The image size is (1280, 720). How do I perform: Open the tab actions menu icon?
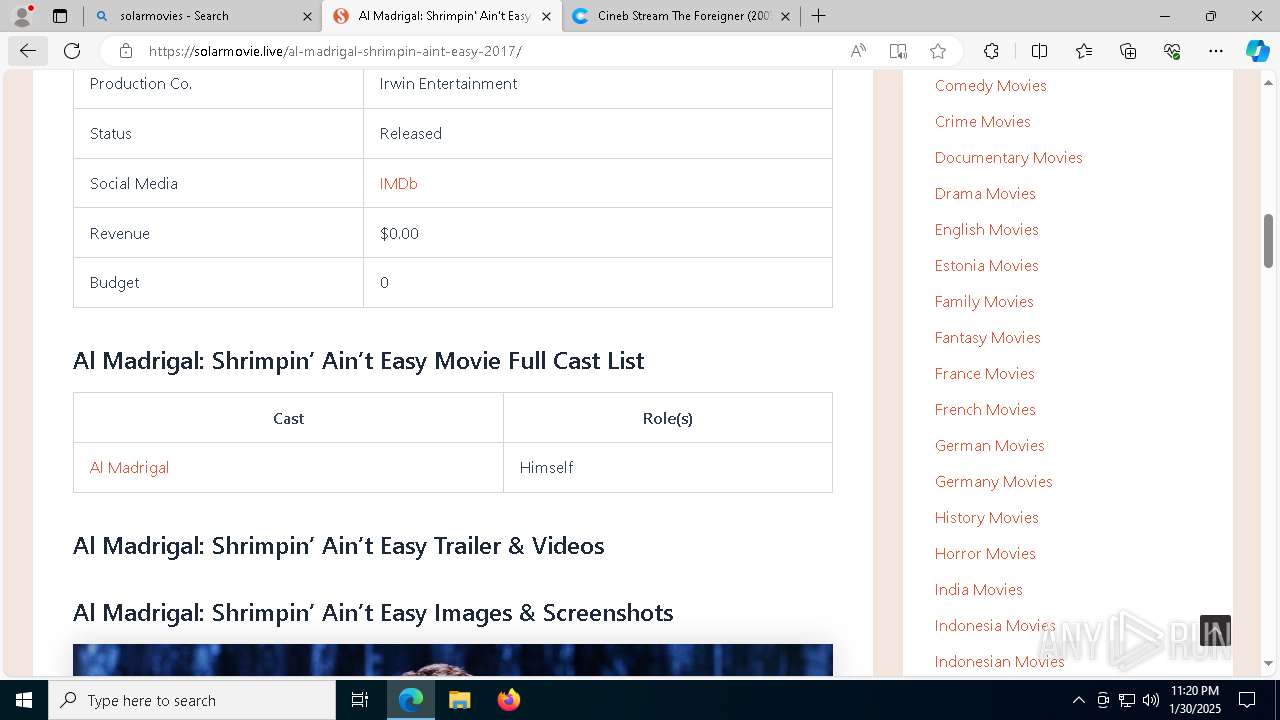coord(60,16)
